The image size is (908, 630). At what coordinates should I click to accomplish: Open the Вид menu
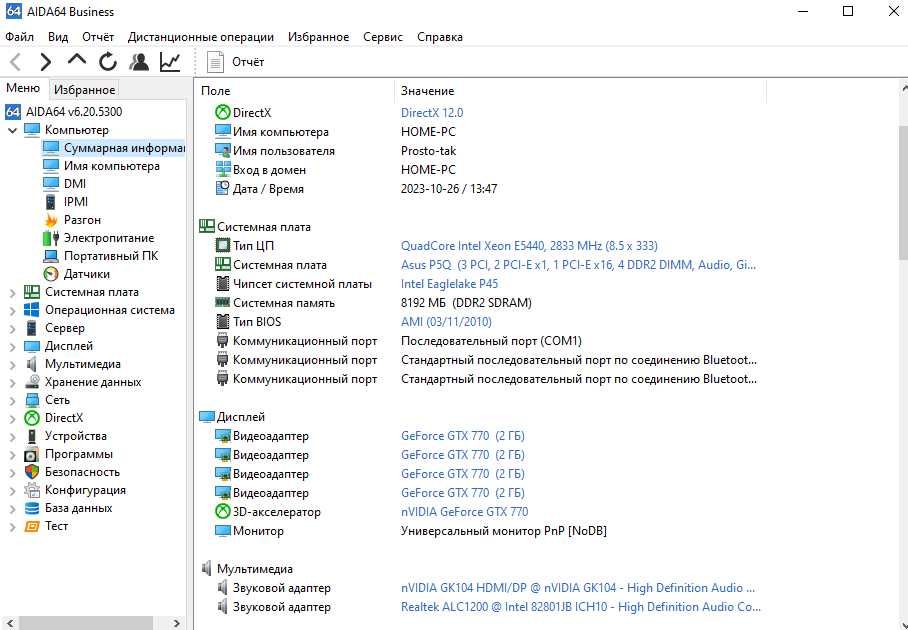[x=58, y=36]
